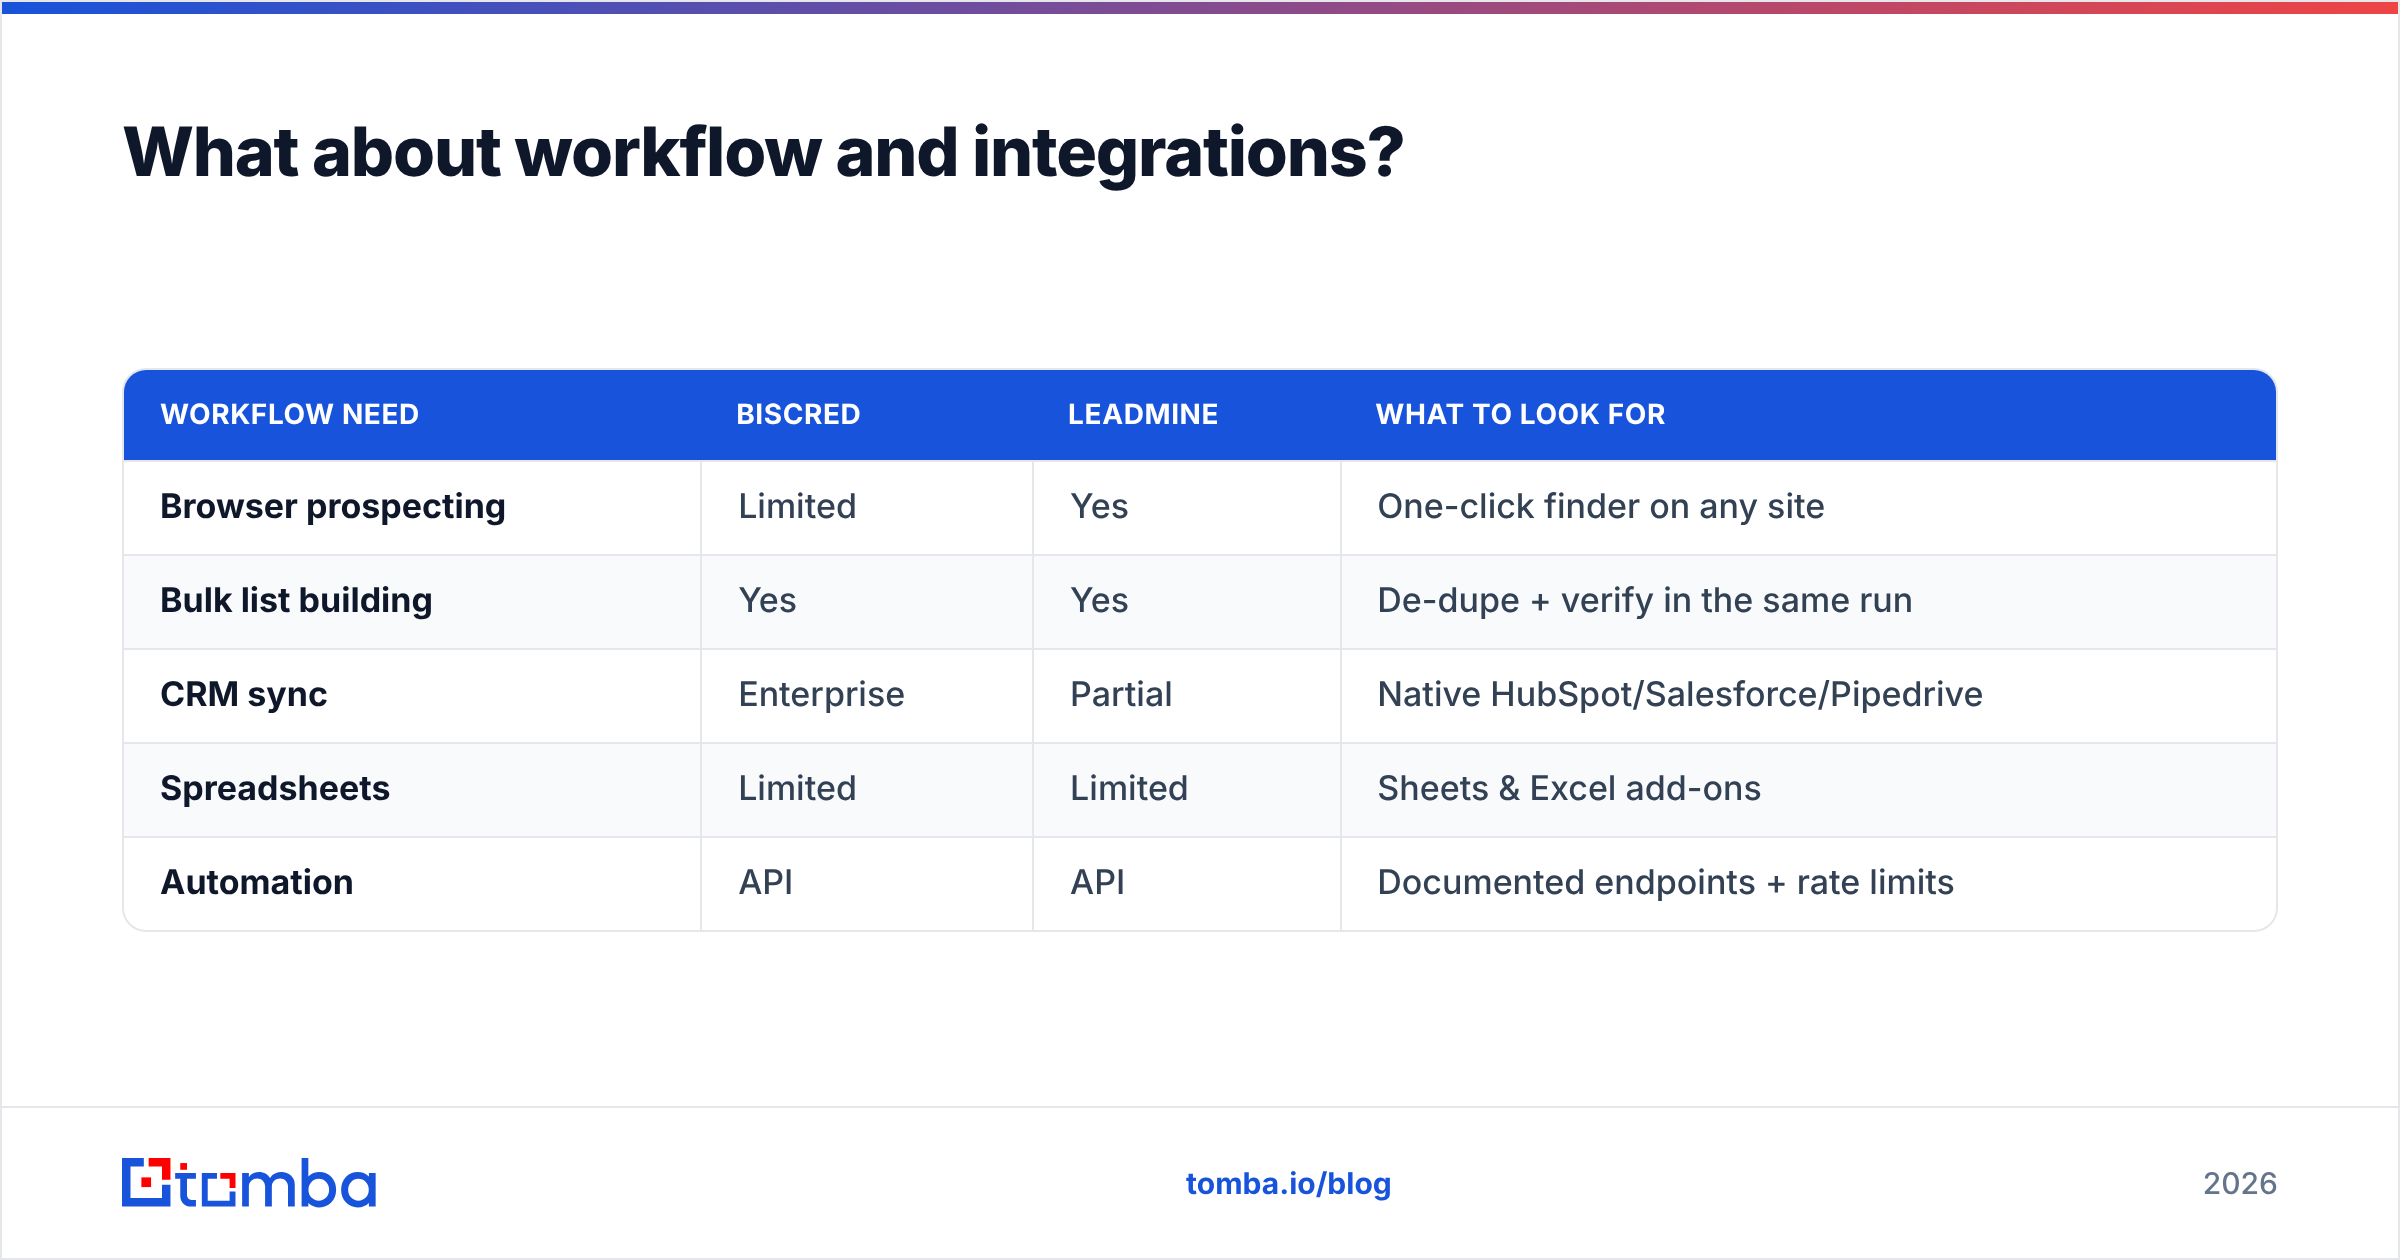Click Leadmine 'Yes' in Bulk list building row
The height and width of the screenshot is (1260, 2400).
[1099, 601]
